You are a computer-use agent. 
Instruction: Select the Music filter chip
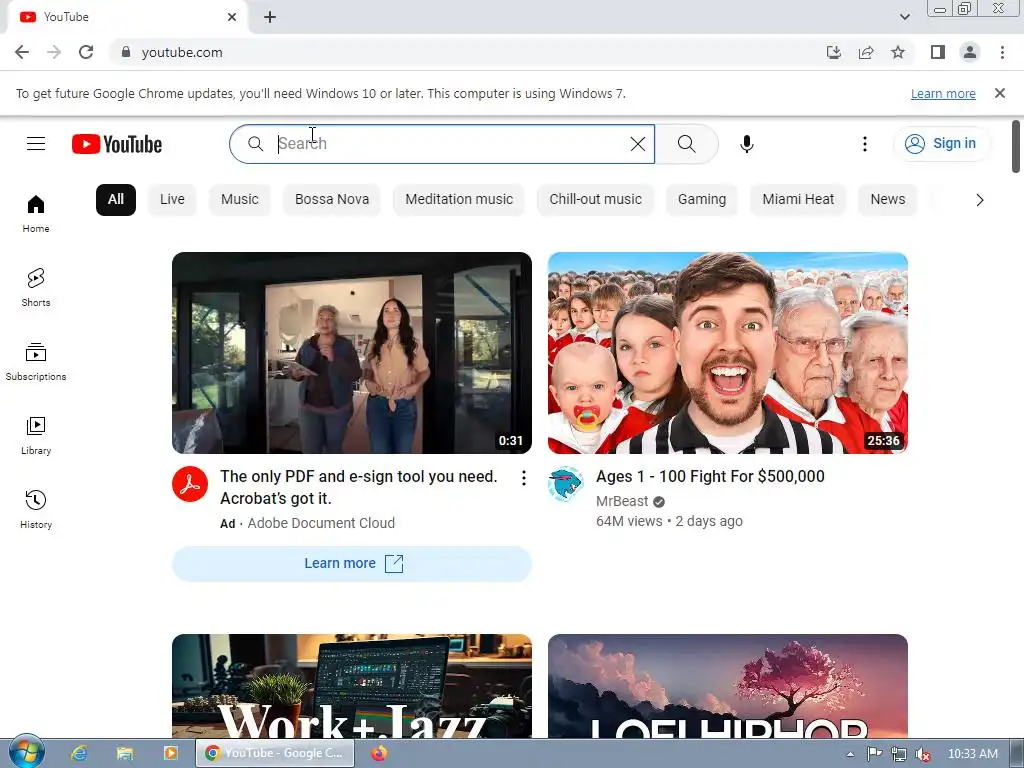[x=240, y=200]
